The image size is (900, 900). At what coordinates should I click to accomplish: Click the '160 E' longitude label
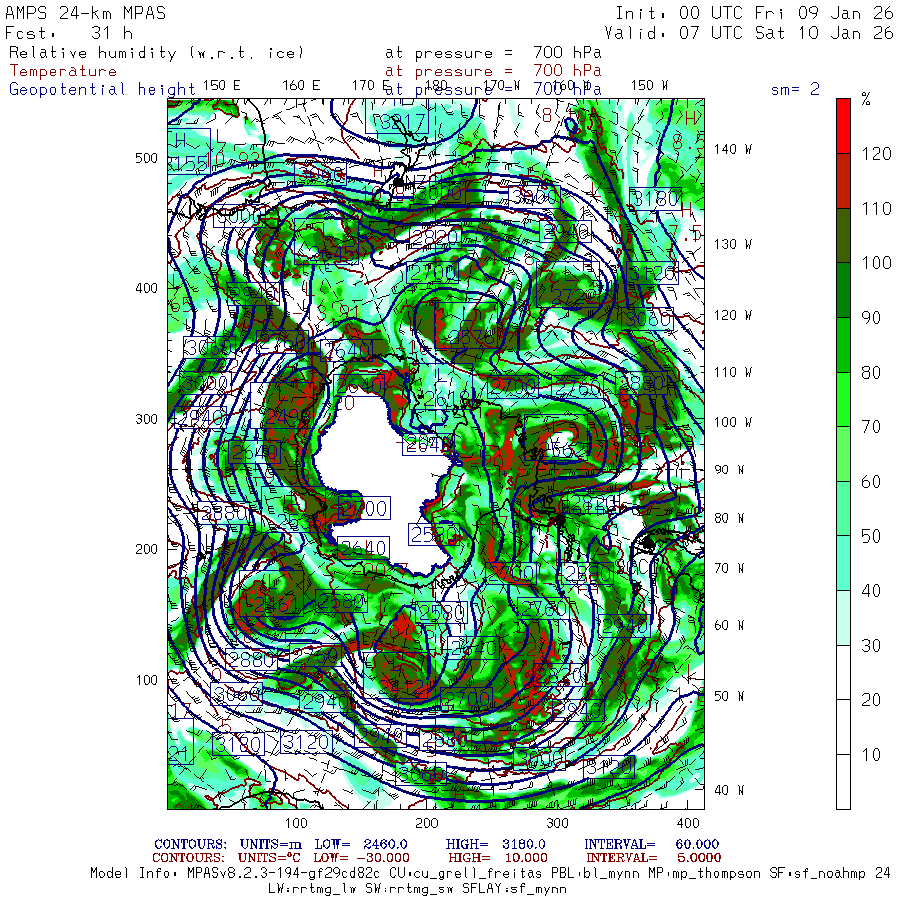tap(301, 86)
